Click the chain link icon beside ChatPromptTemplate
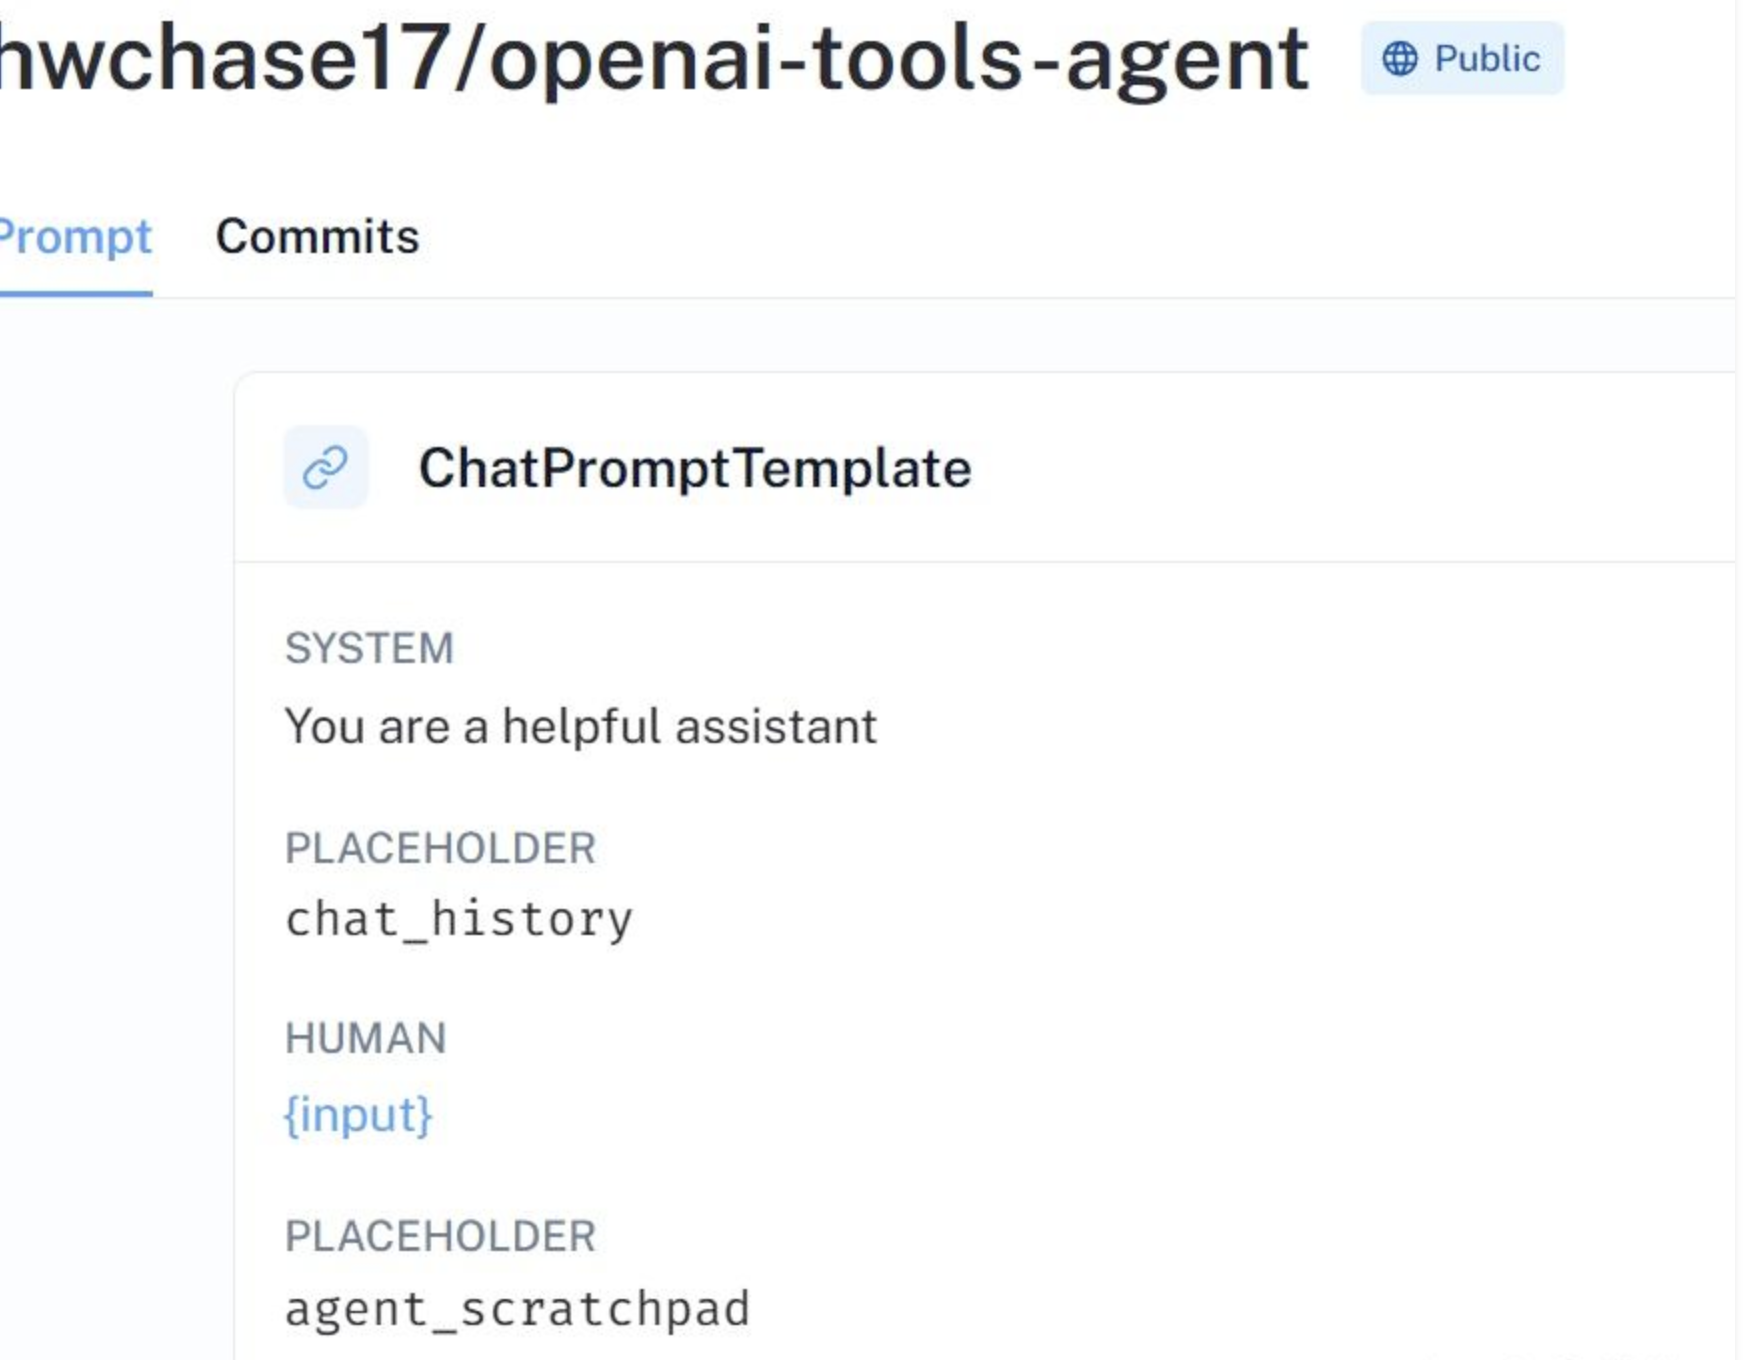Image resolution: width=1744 pixels, height=1360 pixels. click(x=325, y=467)
